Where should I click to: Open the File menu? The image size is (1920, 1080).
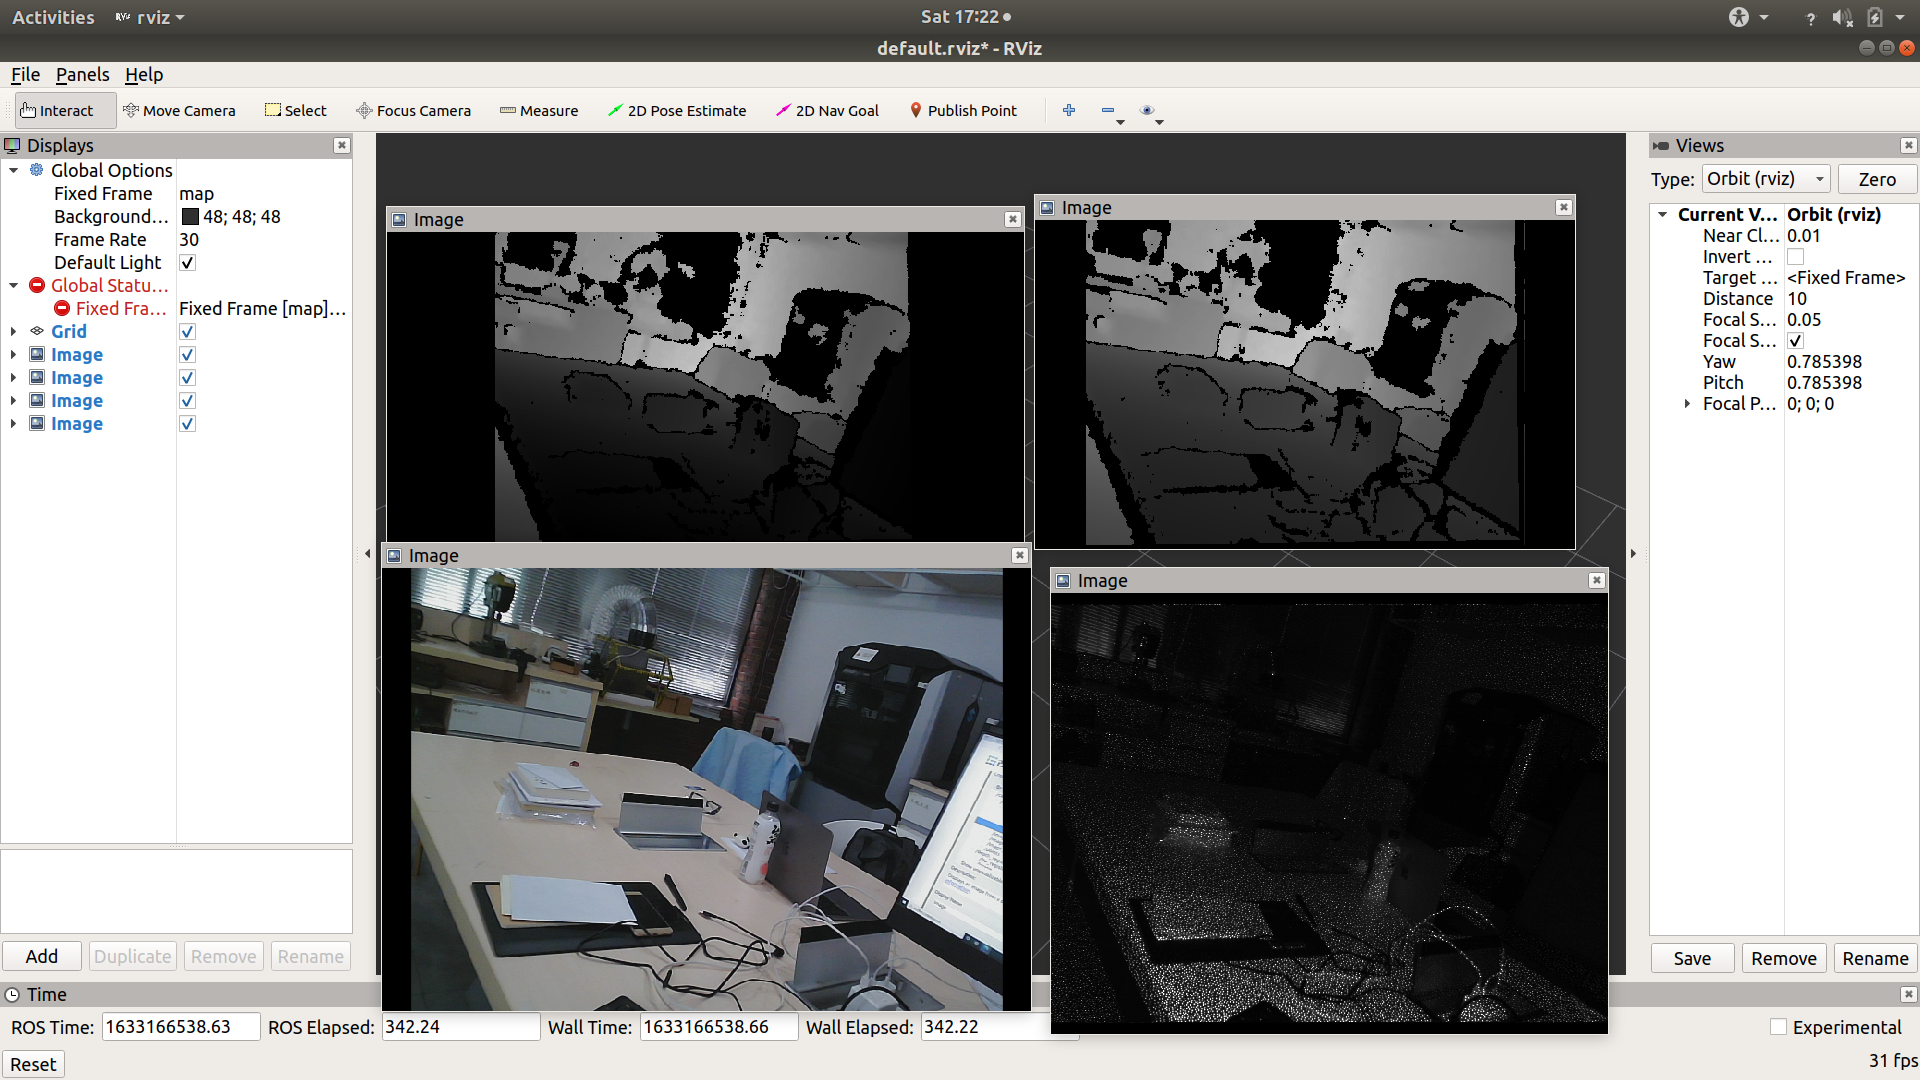point(25,75)
